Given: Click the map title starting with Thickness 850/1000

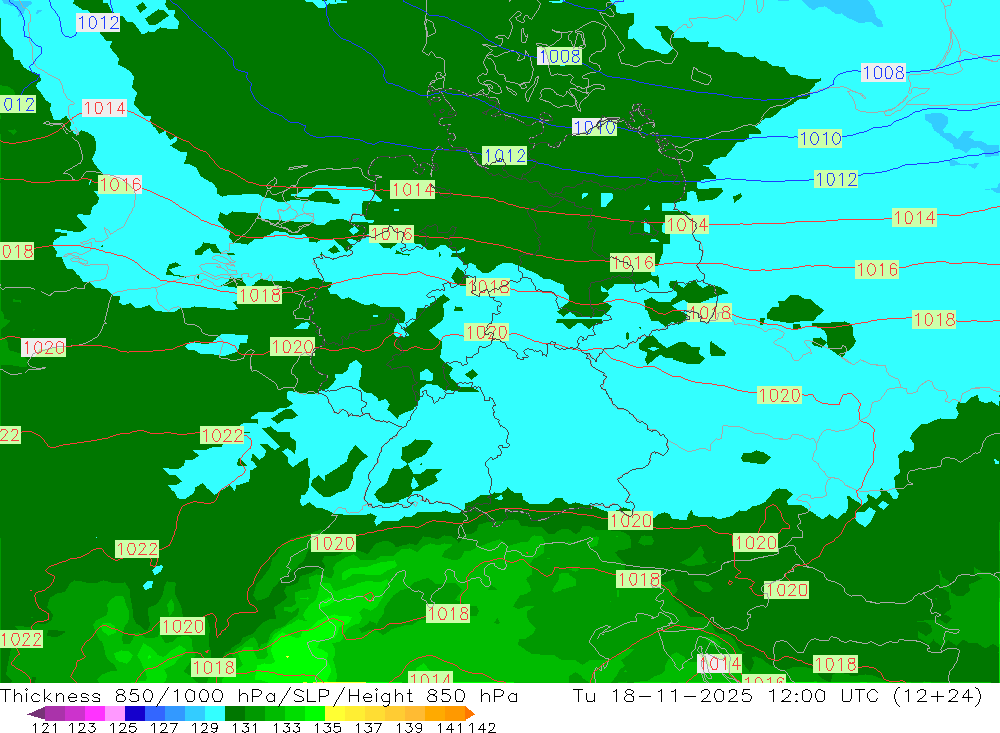Looking at the screenshot, I should 260,696.
